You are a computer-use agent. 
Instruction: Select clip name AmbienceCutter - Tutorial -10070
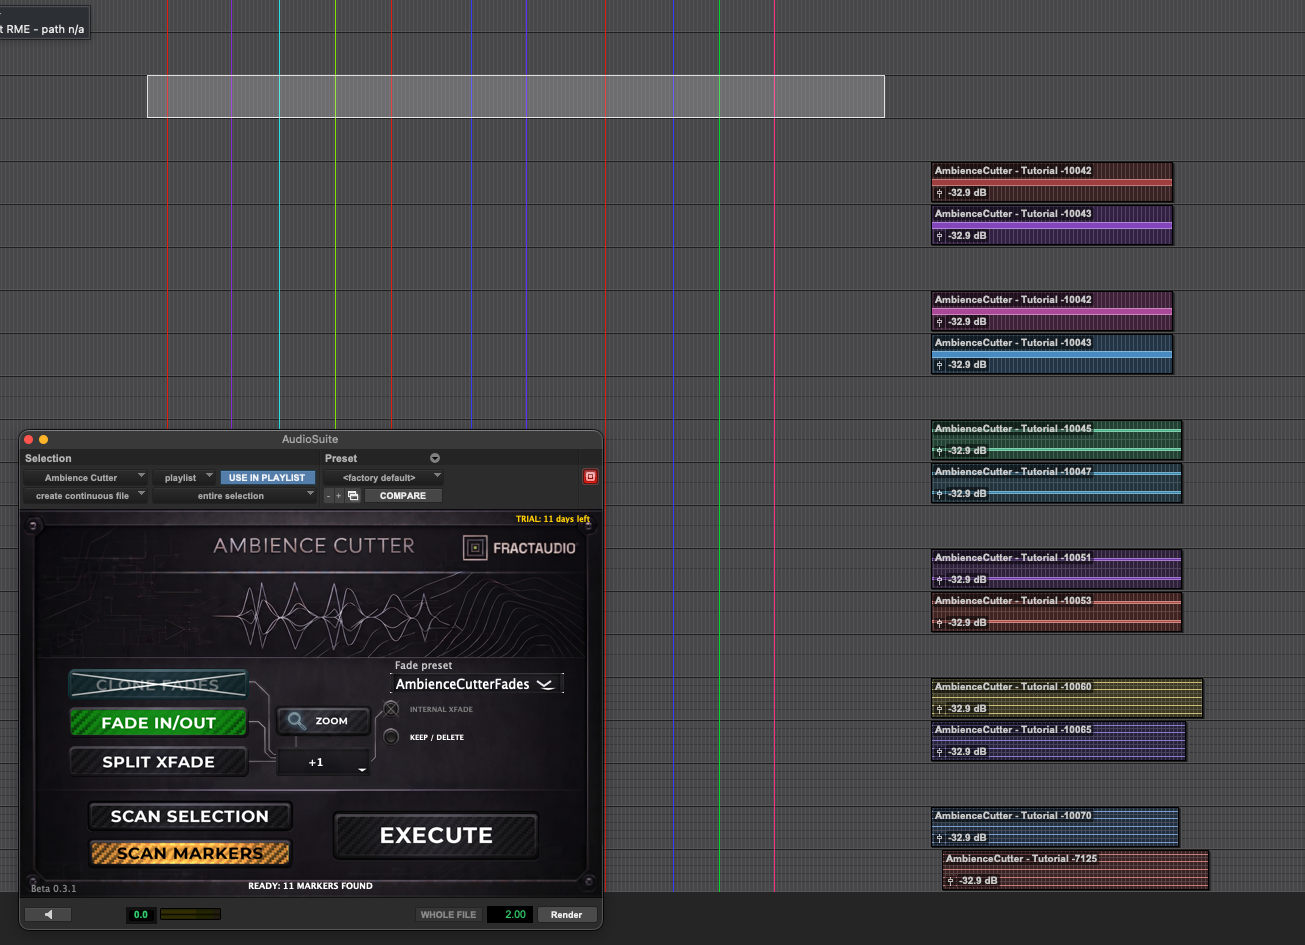[x=1013, y=816]
